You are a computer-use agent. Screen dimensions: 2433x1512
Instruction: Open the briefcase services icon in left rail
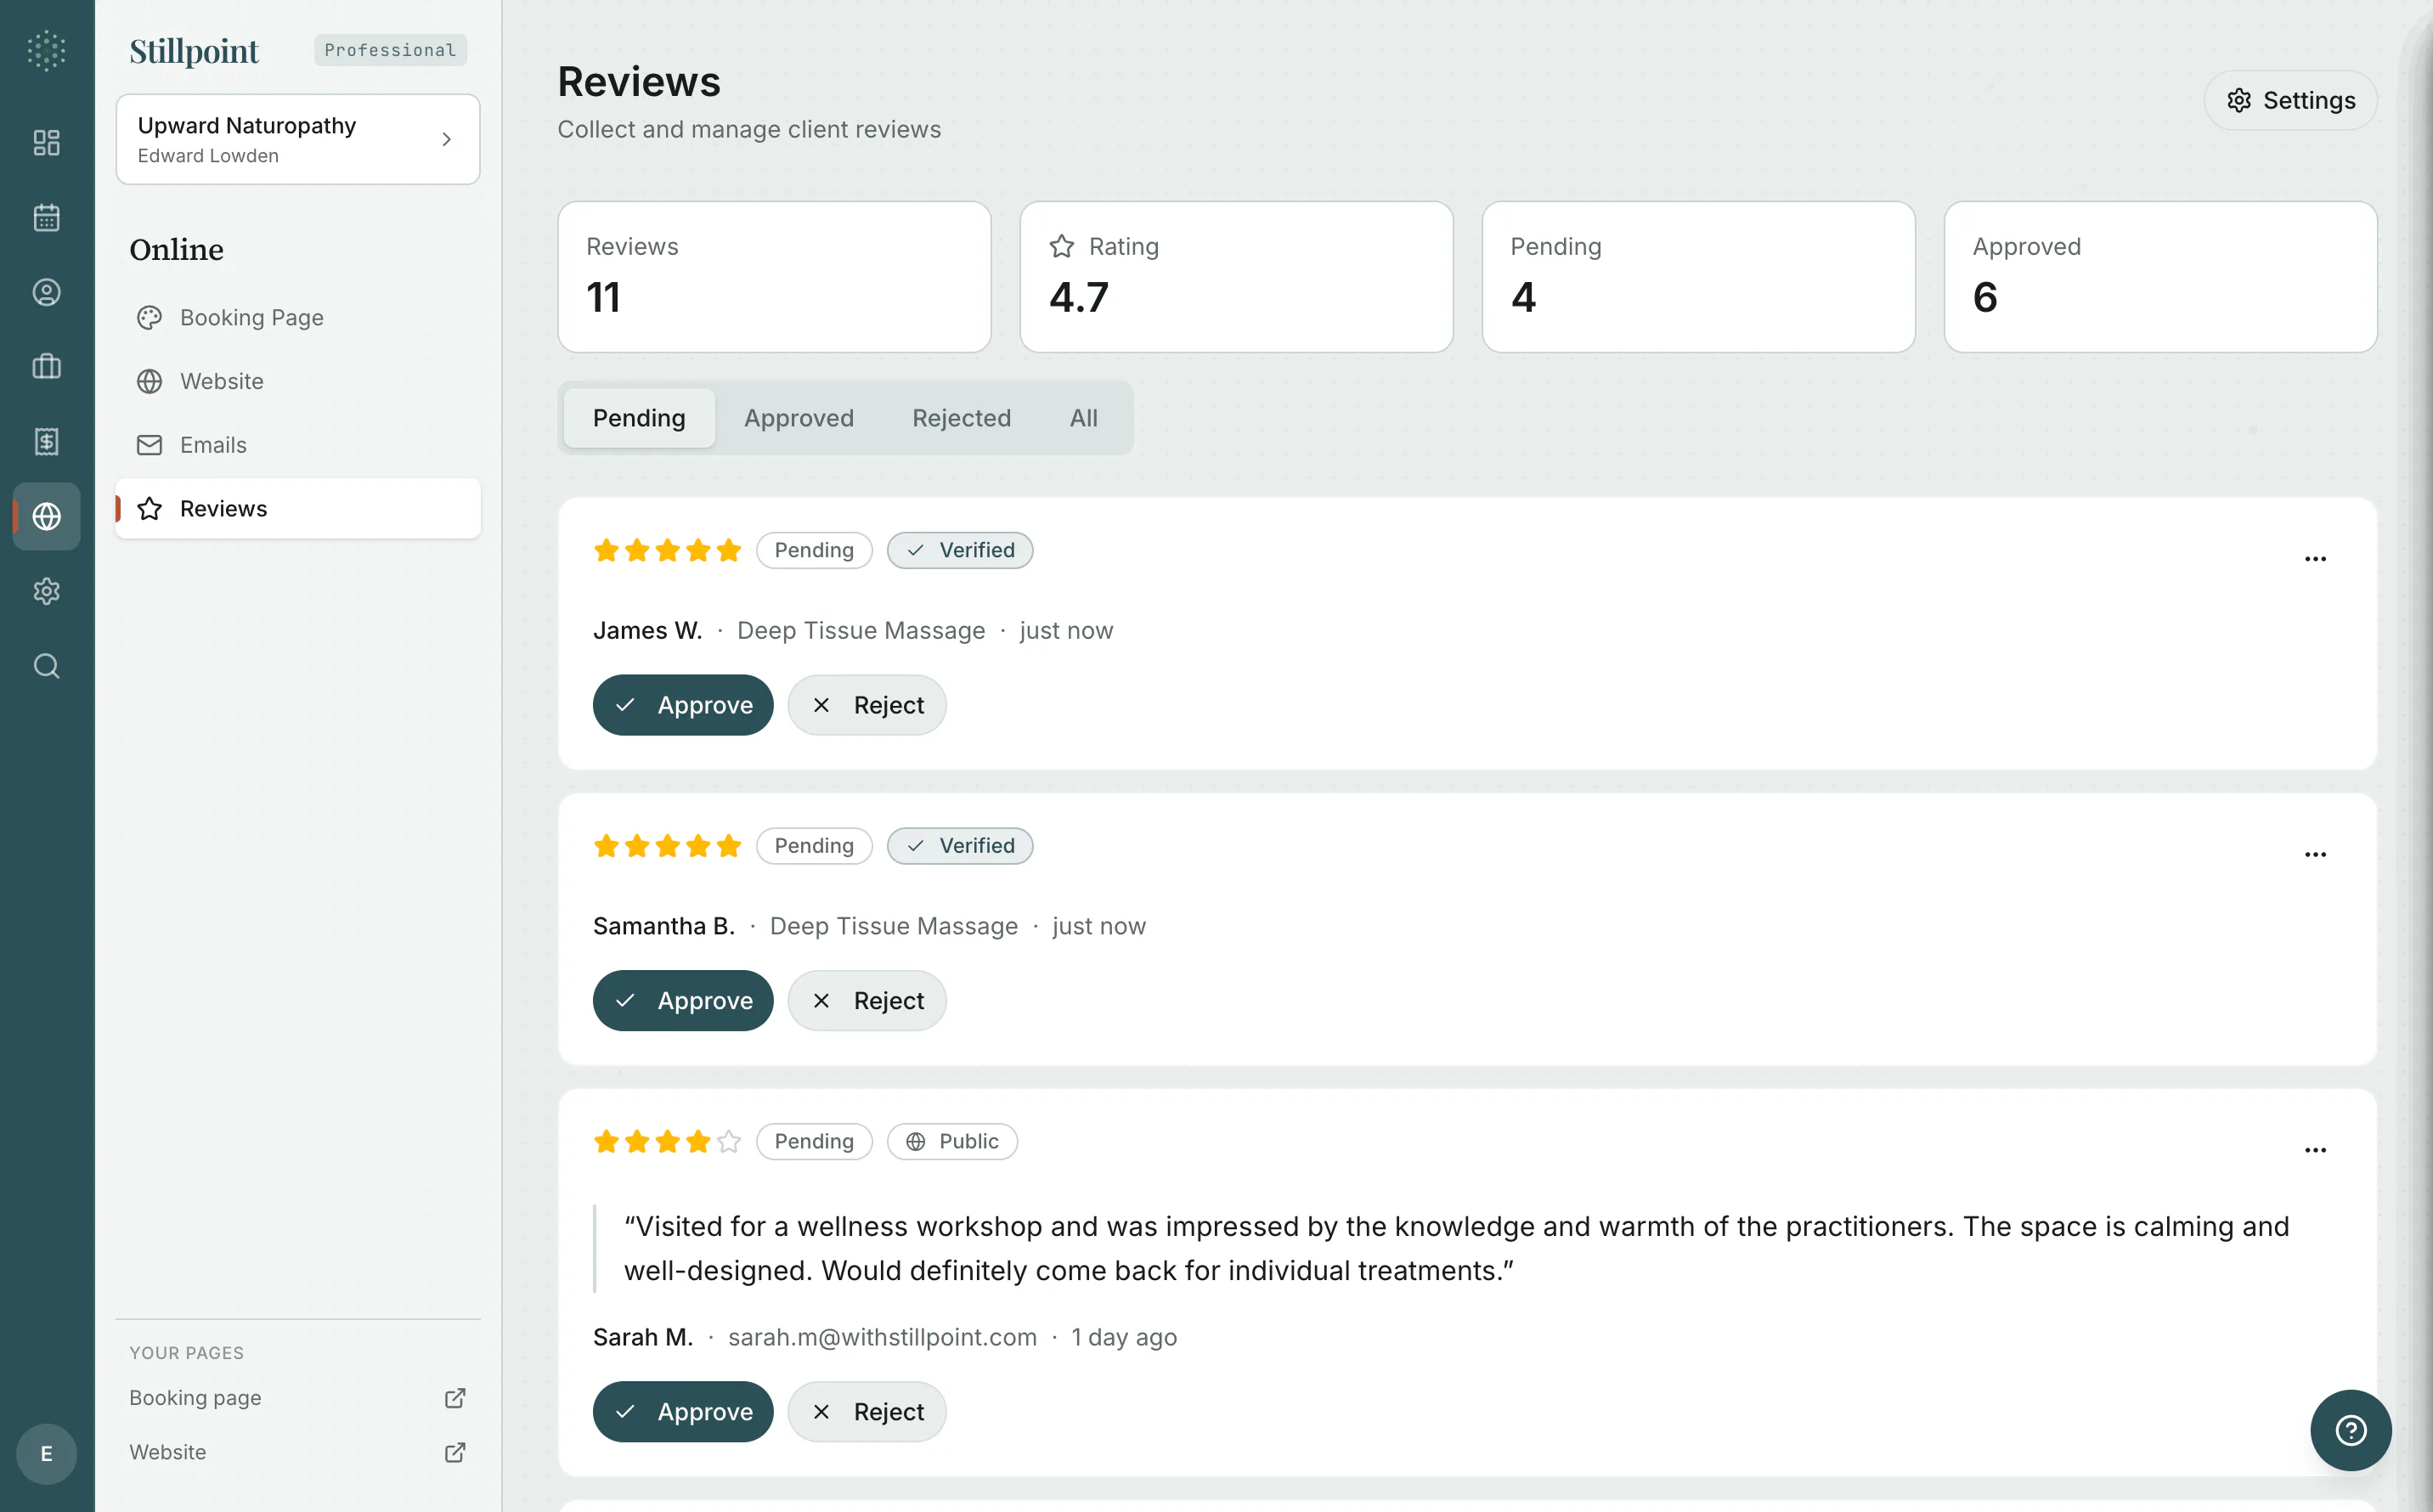point(46,367)
